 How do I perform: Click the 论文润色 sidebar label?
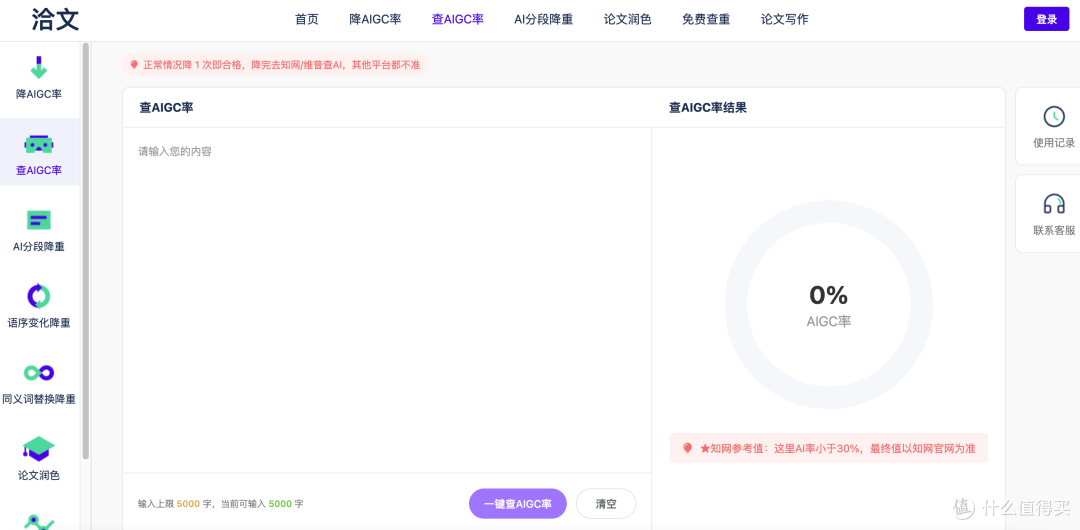39,476
